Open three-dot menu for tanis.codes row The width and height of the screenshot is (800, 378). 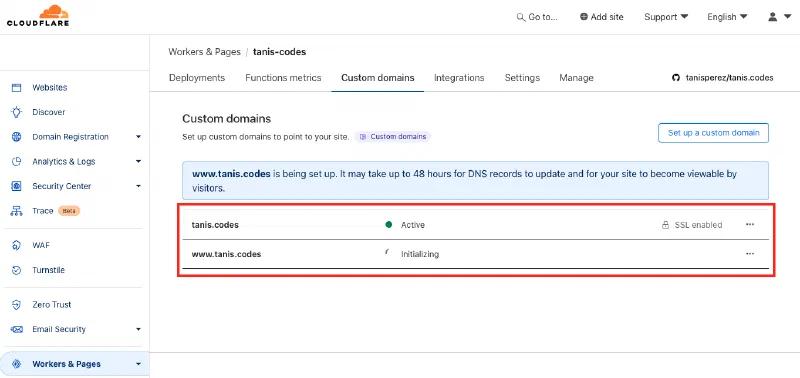coord(749,224)
